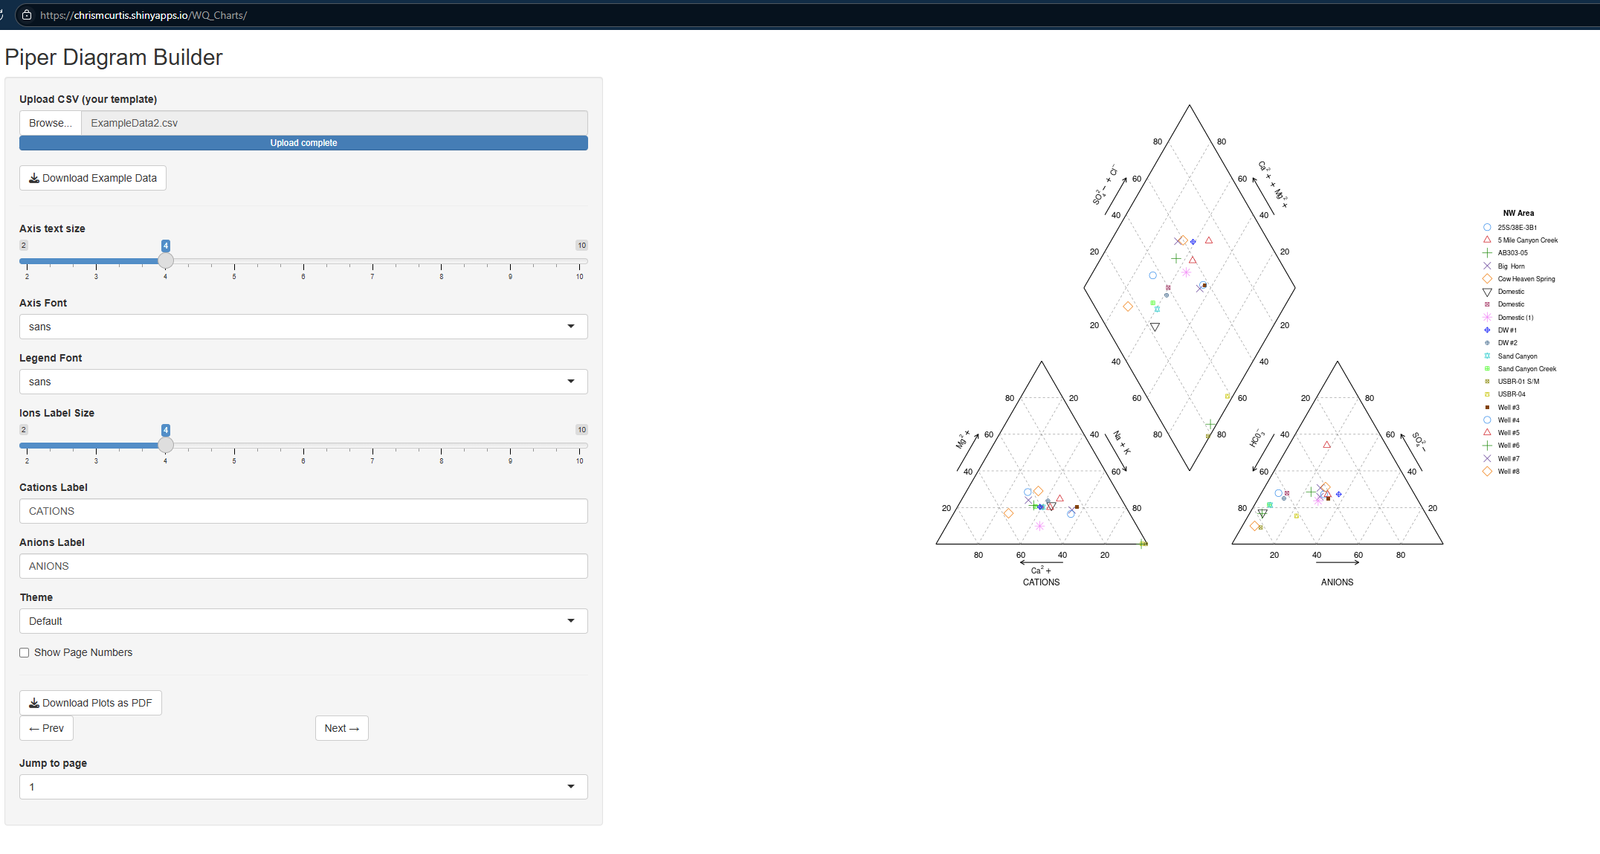Click the CATIONS label under the left triangle
The image size is (1600, 854).
[1041, 582]
